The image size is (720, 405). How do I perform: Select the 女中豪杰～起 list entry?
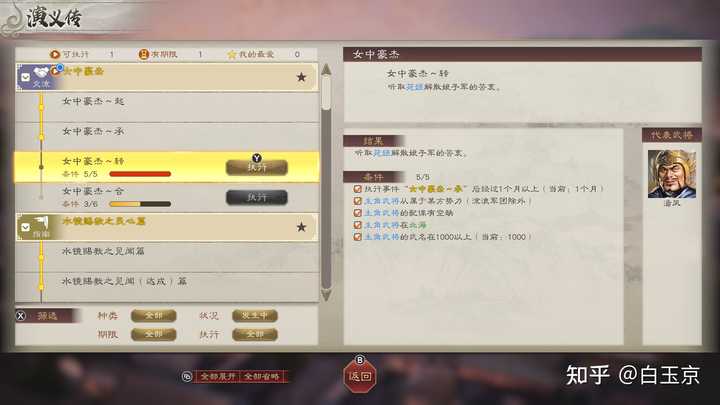point(167,107)
